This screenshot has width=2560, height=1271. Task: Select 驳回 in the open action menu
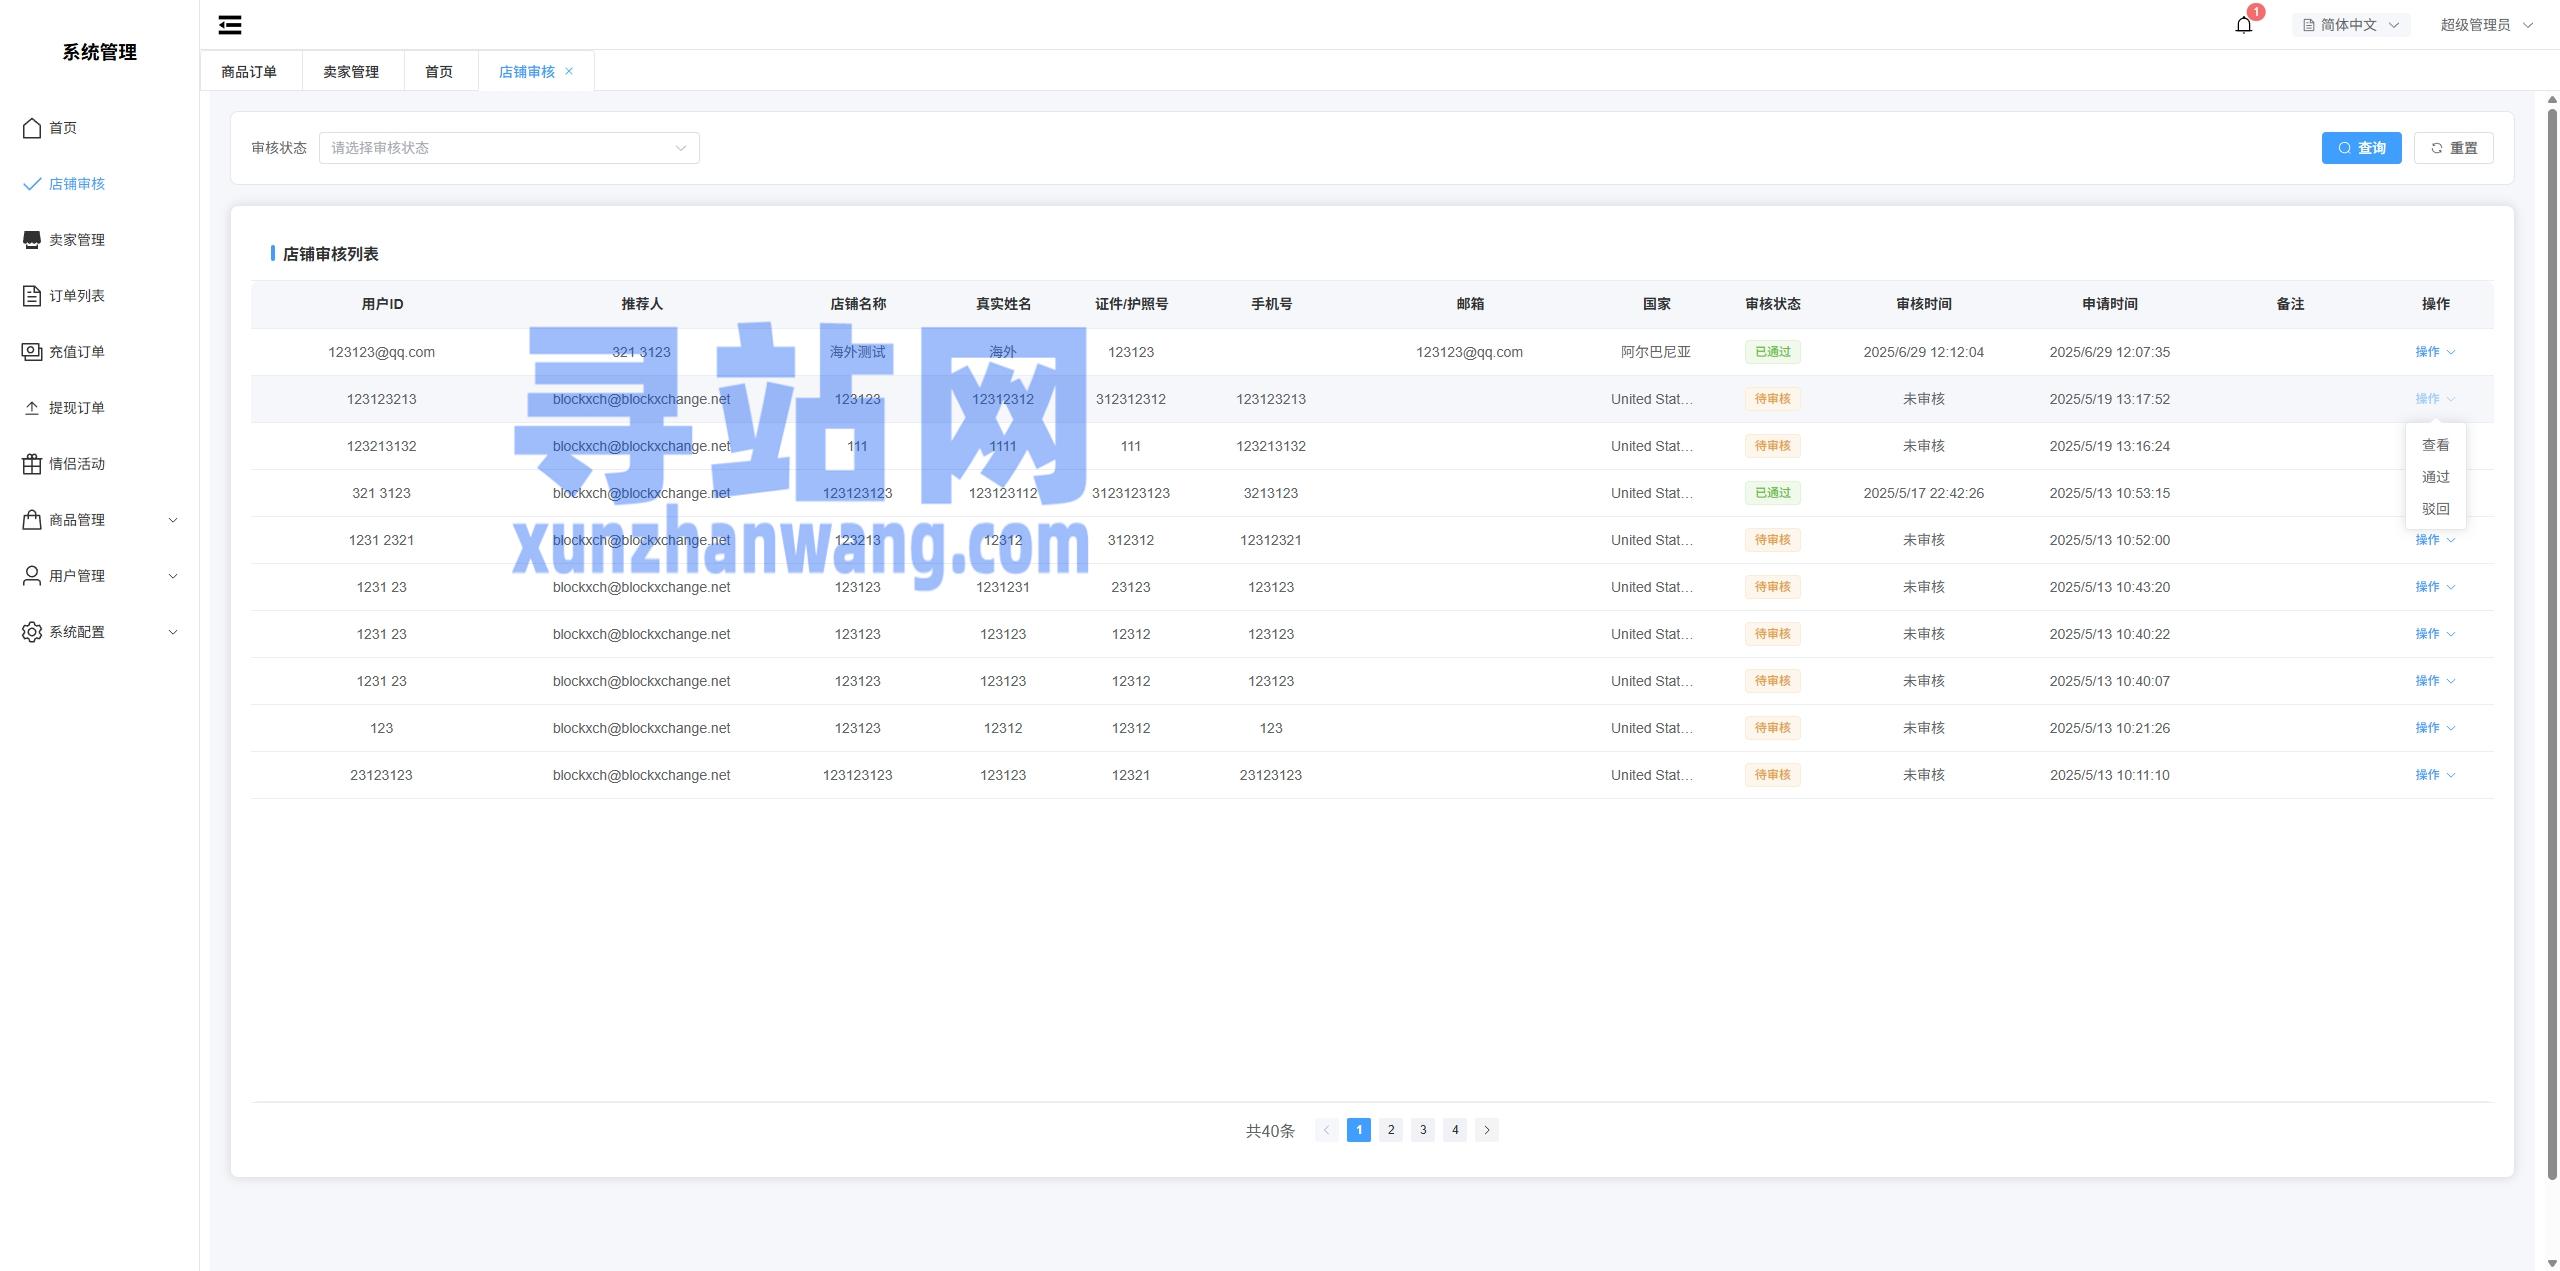point(2435,509)
